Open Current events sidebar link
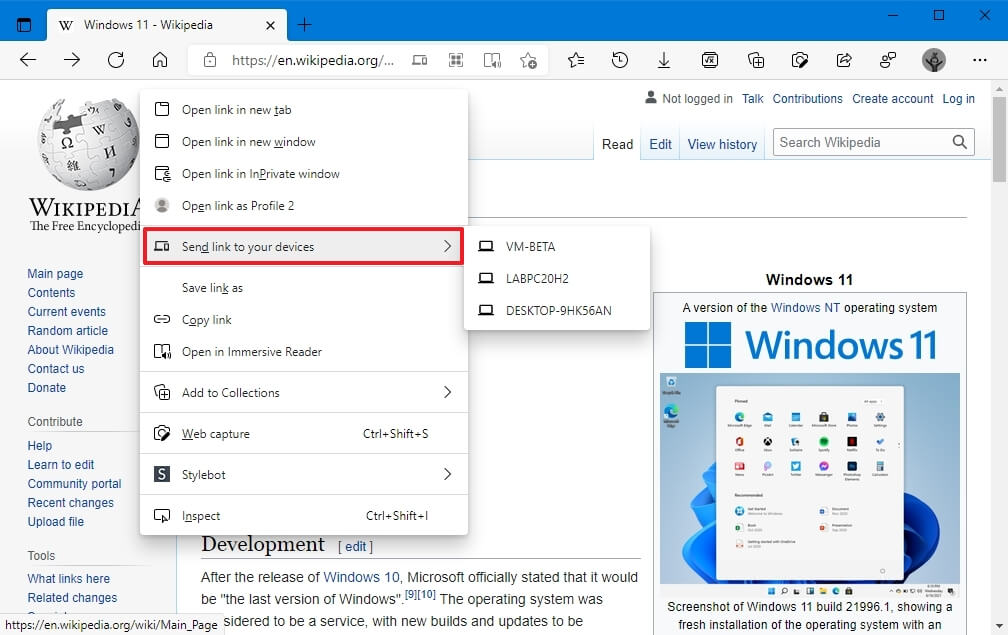This screenshot has height=635, width=1008. tap(66, 312)
